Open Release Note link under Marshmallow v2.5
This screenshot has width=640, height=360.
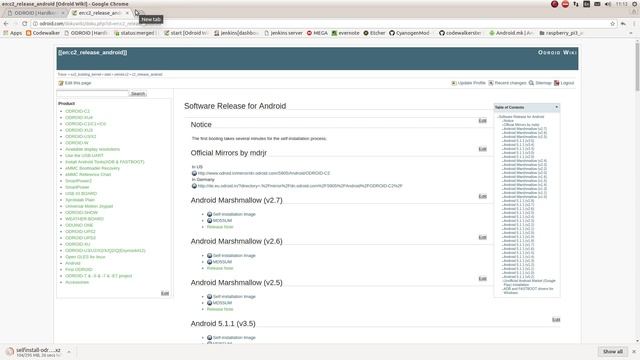(220, 309)
